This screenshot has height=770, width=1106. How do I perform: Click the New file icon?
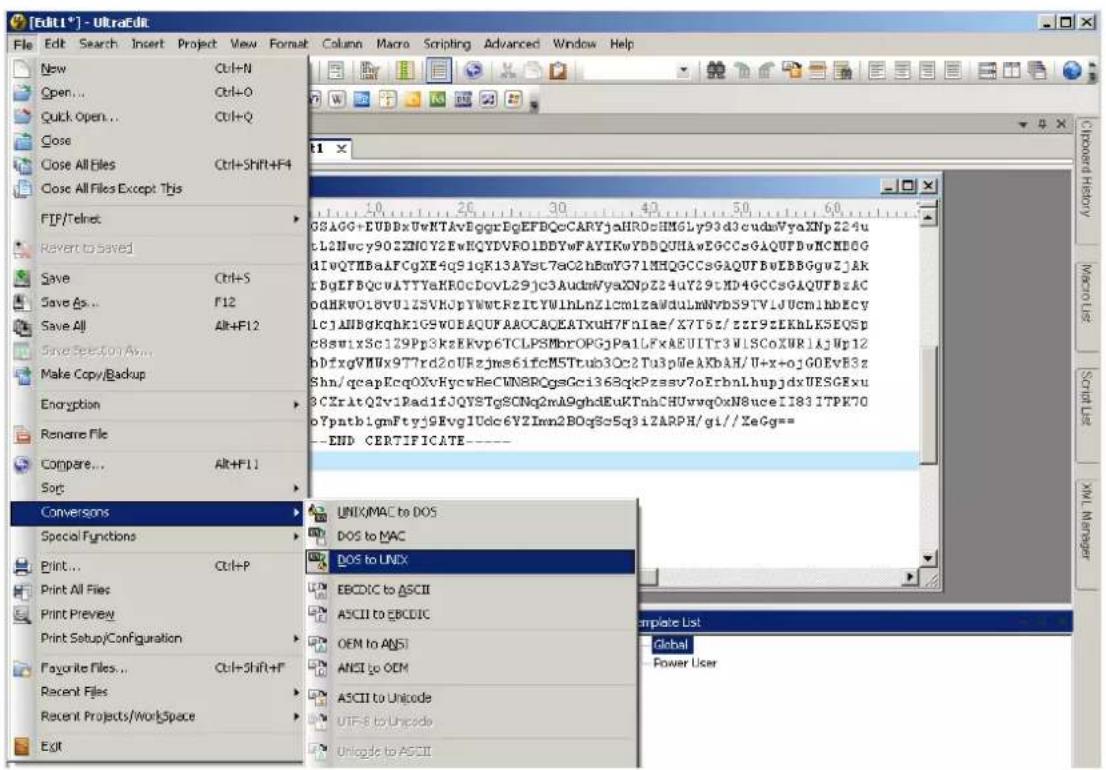(23, 68)
